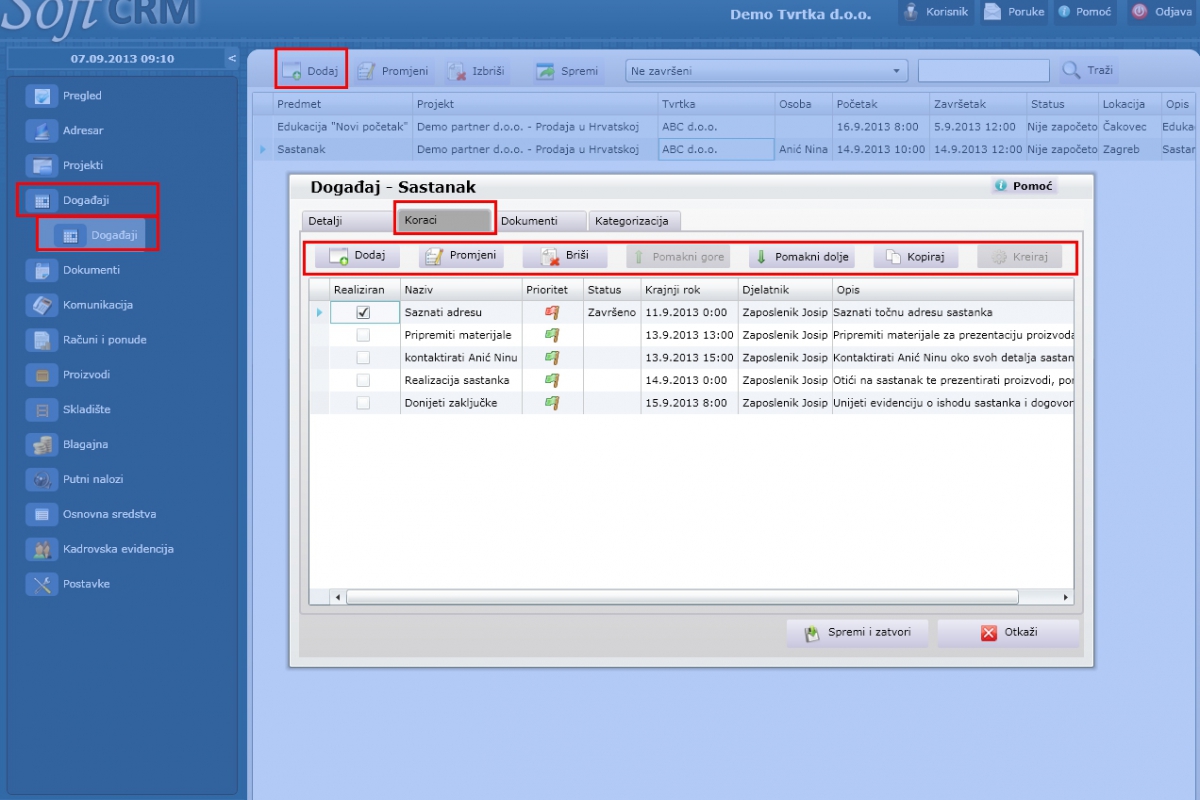Screen dimensions: 1200x800
Task: Open the Dokumenti sidebar icon
Action: tap(42, 270)
